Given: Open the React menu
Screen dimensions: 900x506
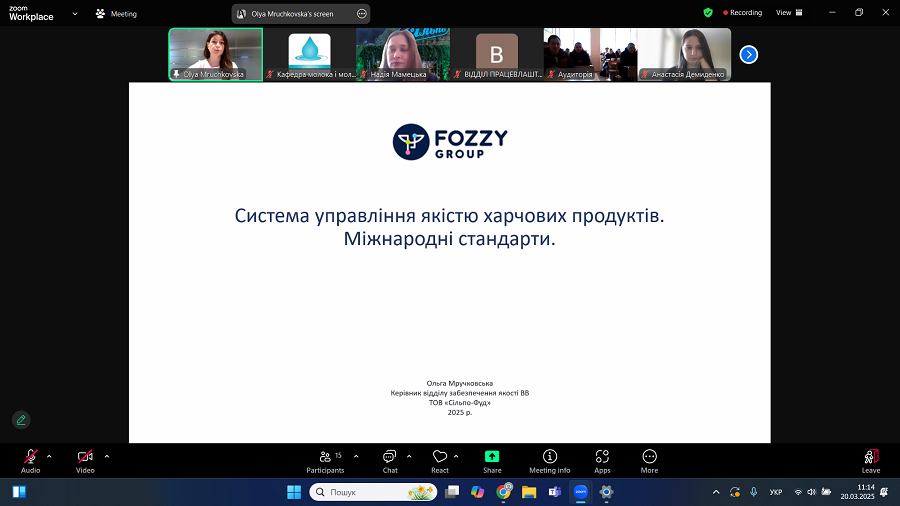Looking at the screenshot, I should click(x=440, y=461).
